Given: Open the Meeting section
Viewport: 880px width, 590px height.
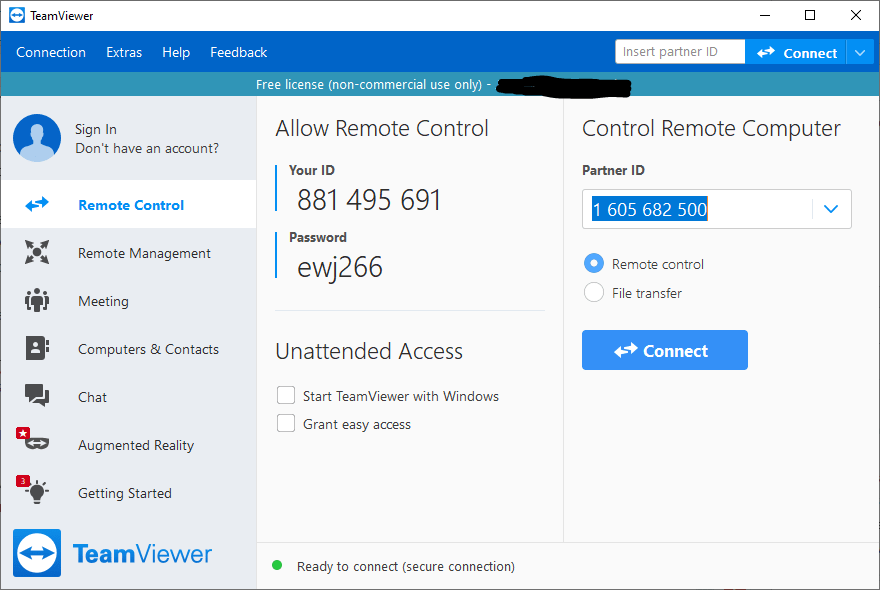Looking at the screenshot, I should click(129, 301).
